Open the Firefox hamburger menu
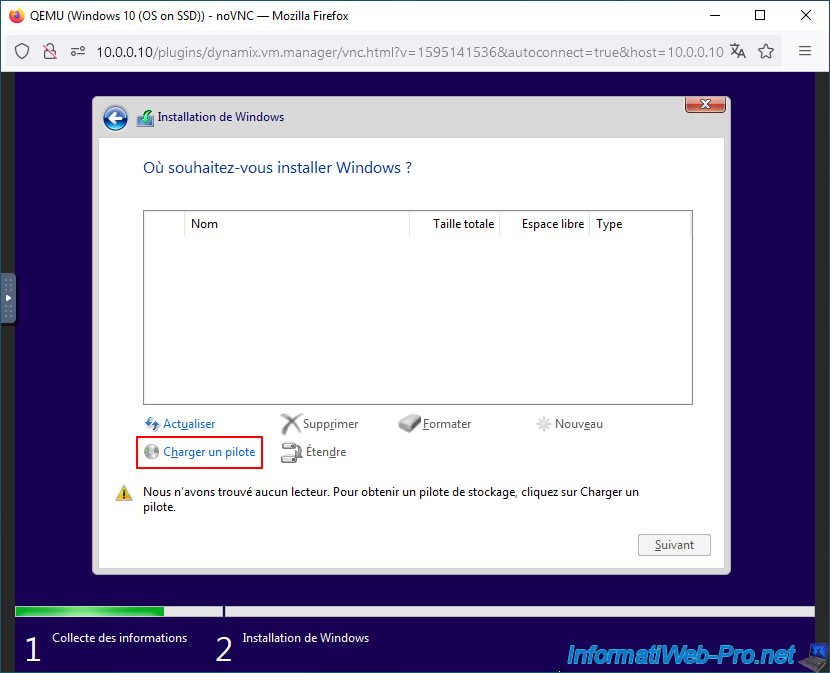830x673 pixels. tap(805, 51)
